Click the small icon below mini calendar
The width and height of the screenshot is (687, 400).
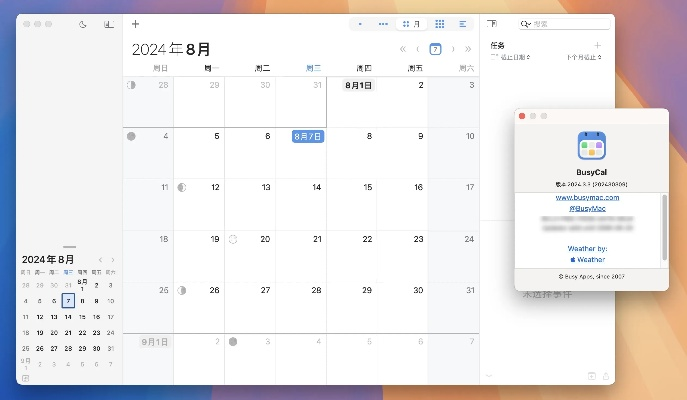[25, 378]
